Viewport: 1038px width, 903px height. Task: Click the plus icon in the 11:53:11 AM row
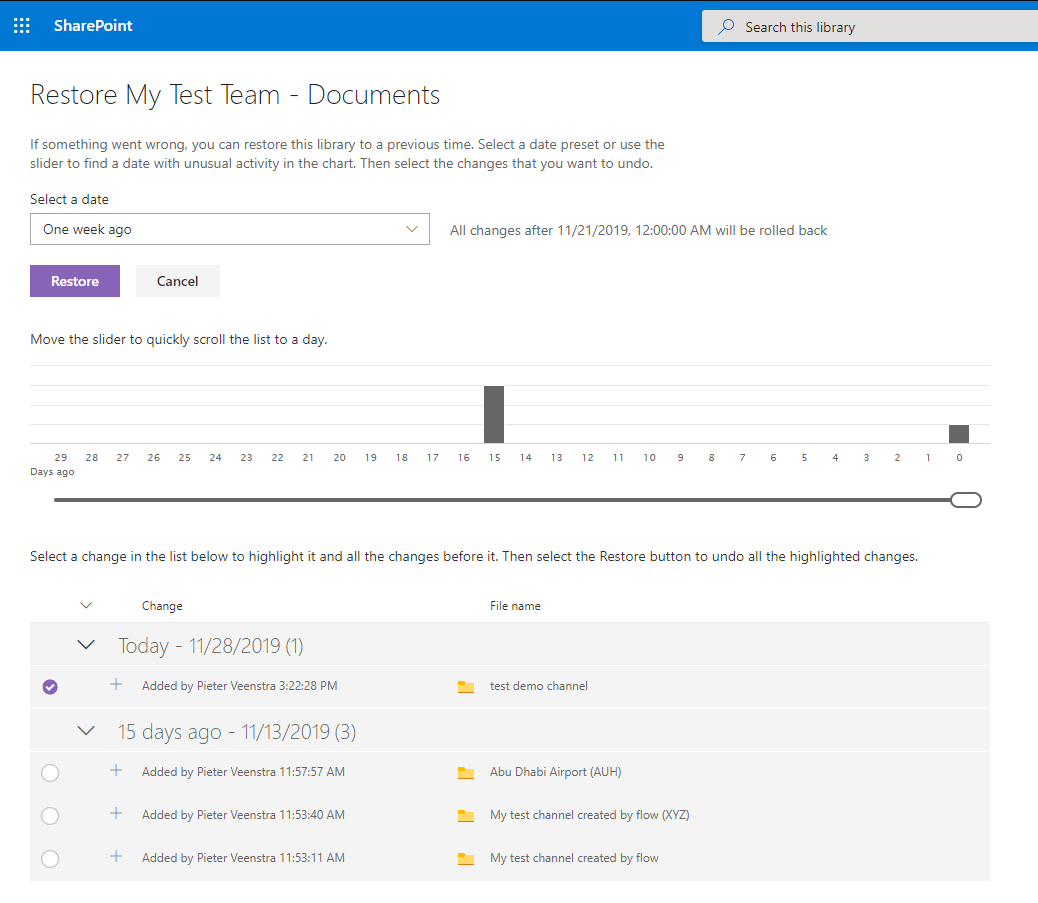pyautogui.click(x=116, y=856)
